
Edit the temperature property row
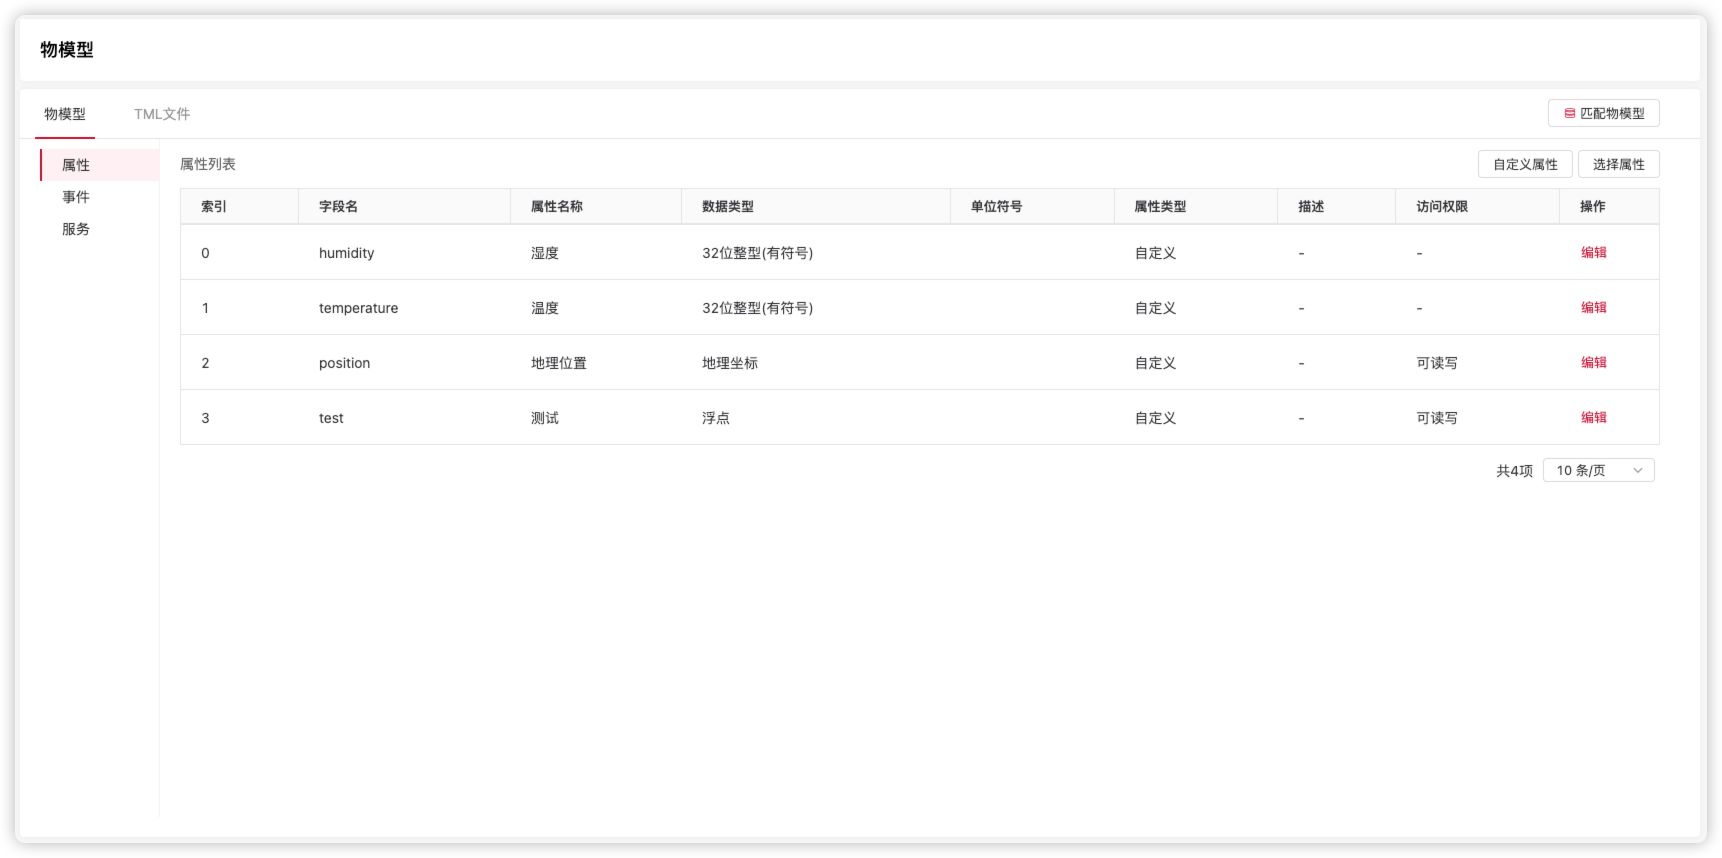1593,308
